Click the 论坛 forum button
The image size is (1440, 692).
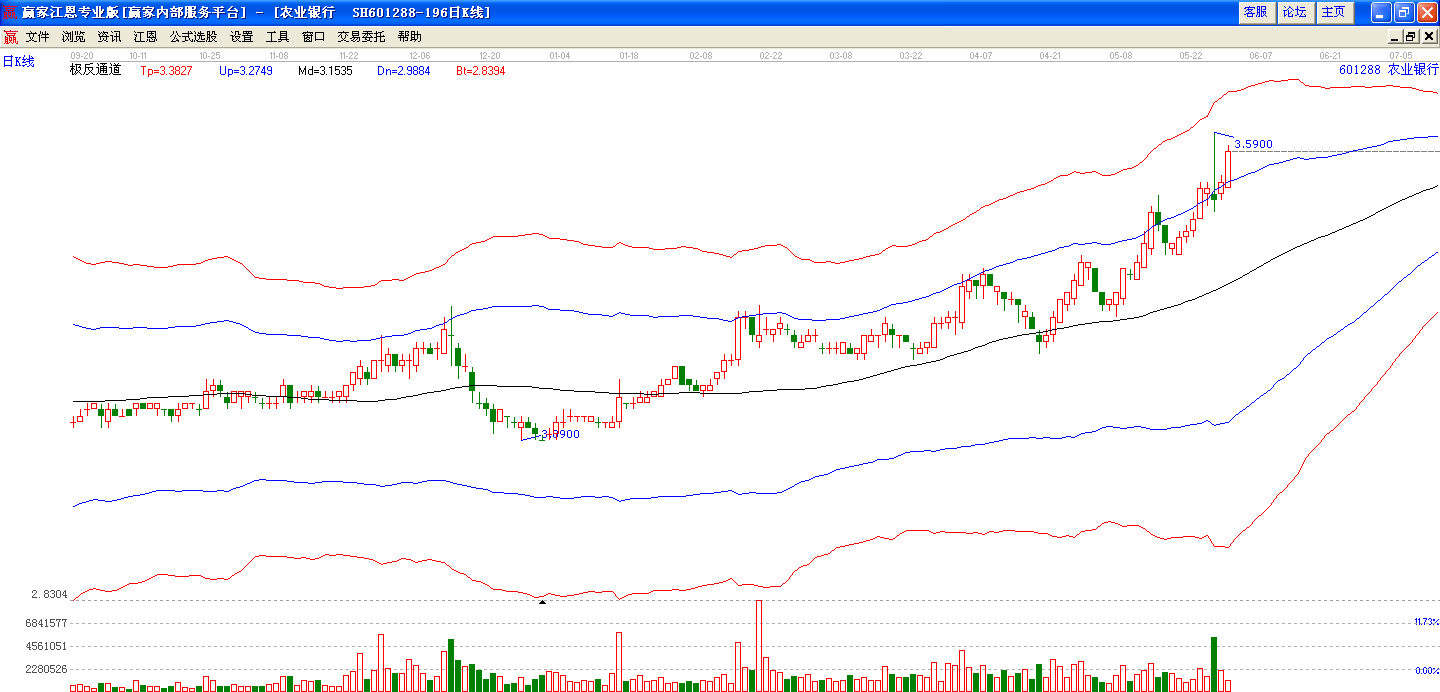pos(1294,12)
